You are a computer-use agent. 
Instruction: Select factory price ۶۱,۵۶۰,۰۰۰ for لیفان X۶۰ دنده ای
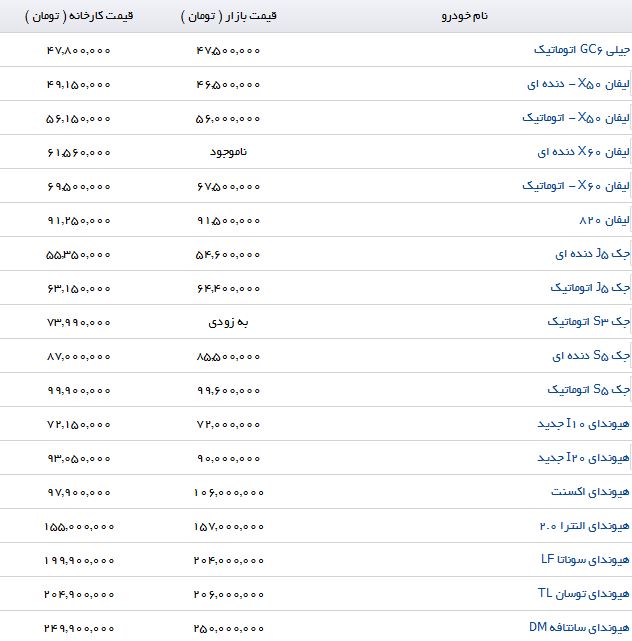coord(78,152)
